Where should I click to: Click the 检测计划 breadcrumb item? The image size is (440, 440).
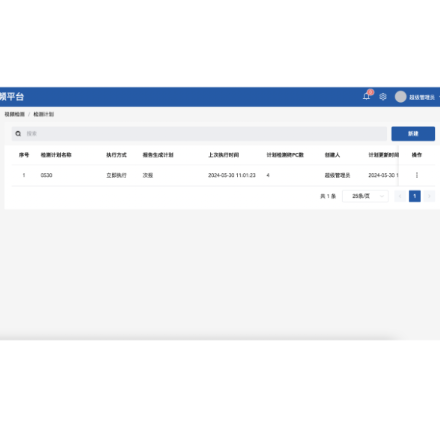44,114
